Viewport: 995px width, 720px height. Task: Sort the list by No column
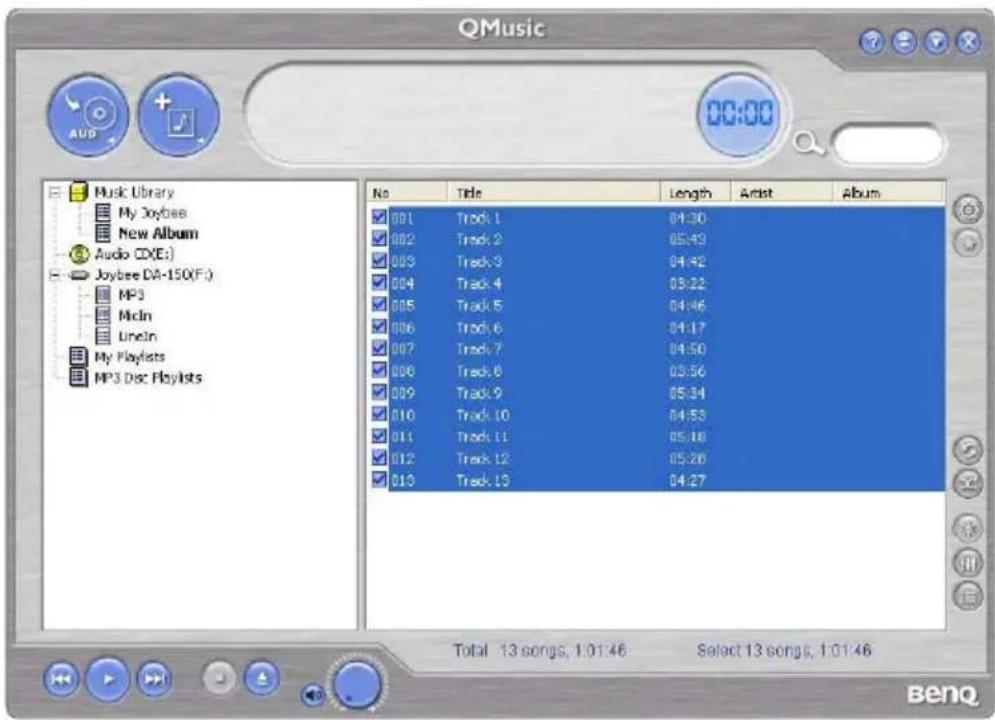407,193
